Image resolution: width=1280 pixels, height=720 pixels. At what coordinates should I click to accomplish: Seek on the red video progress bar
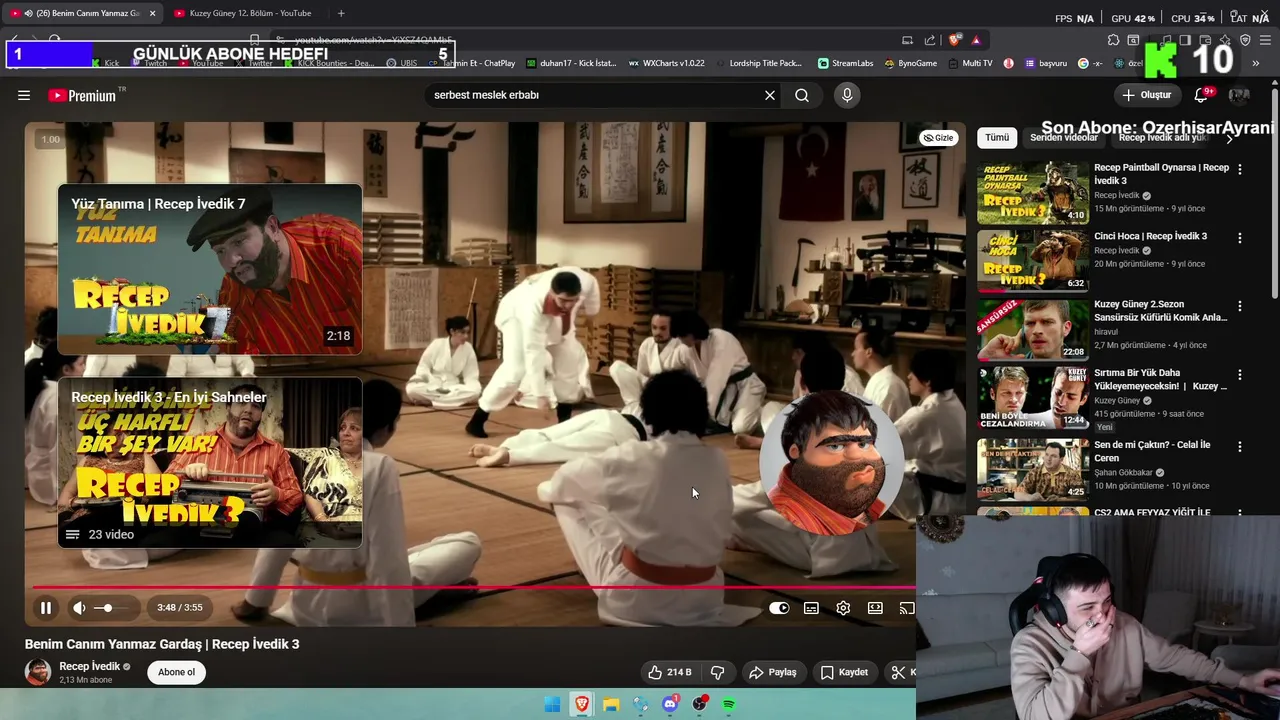click(x=473, y=587)
